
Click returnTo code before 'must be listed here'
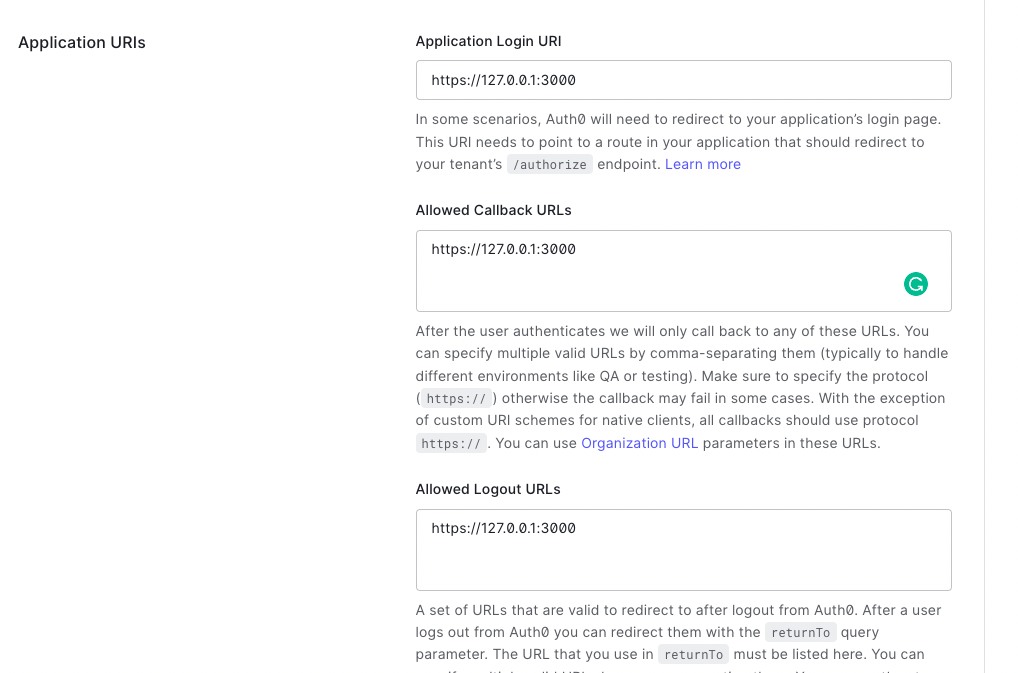[693, 655]
